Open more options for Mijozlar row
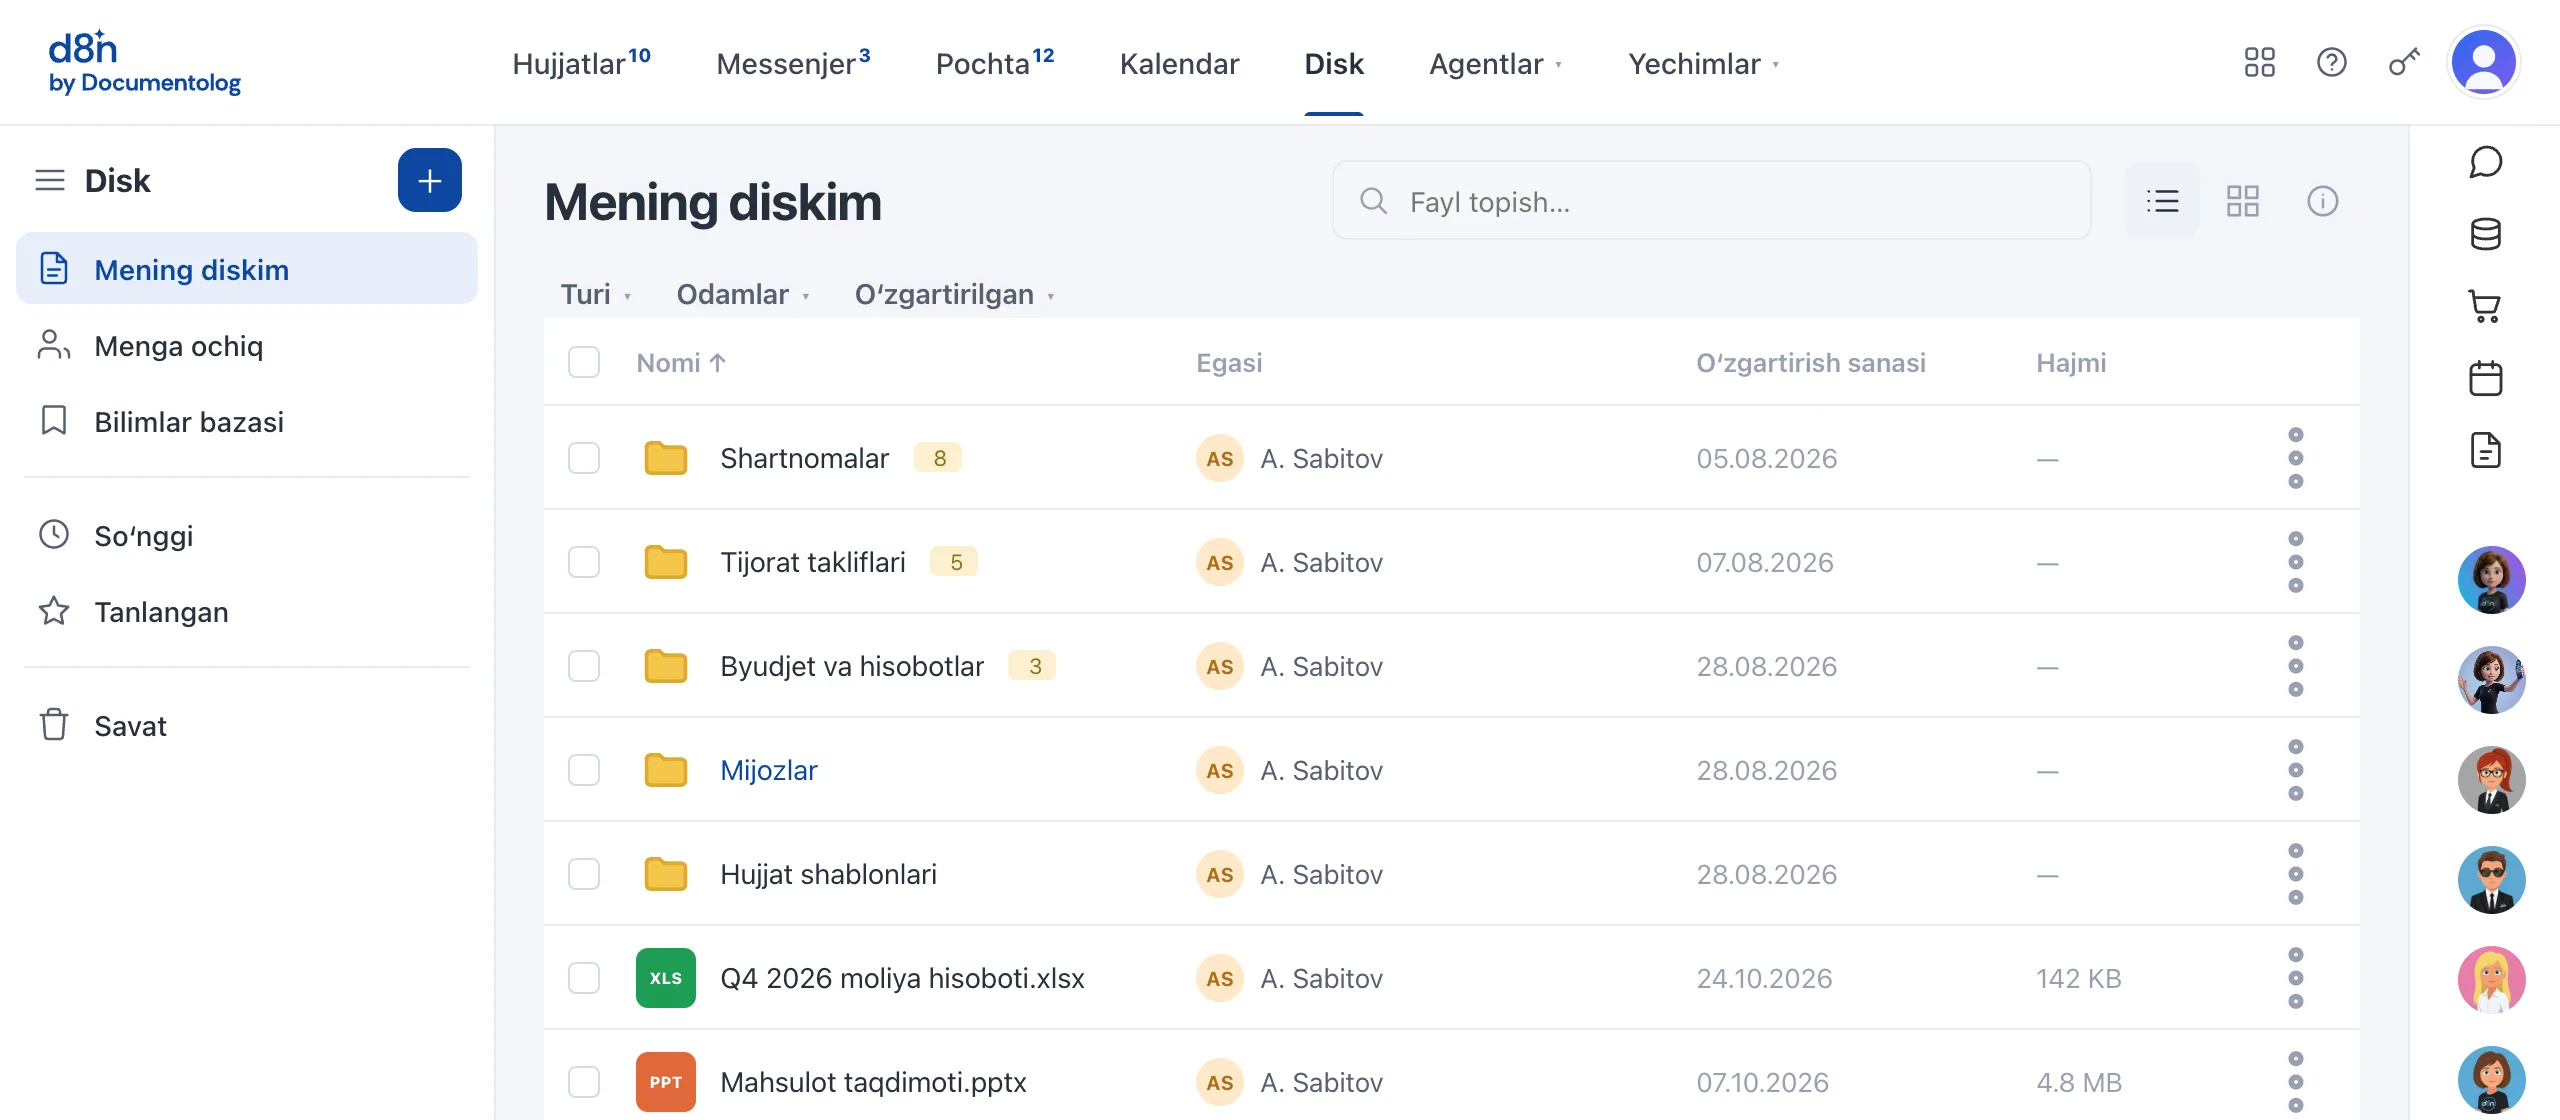This screenshot has width=2560, height=1120. click(2295, 770)
